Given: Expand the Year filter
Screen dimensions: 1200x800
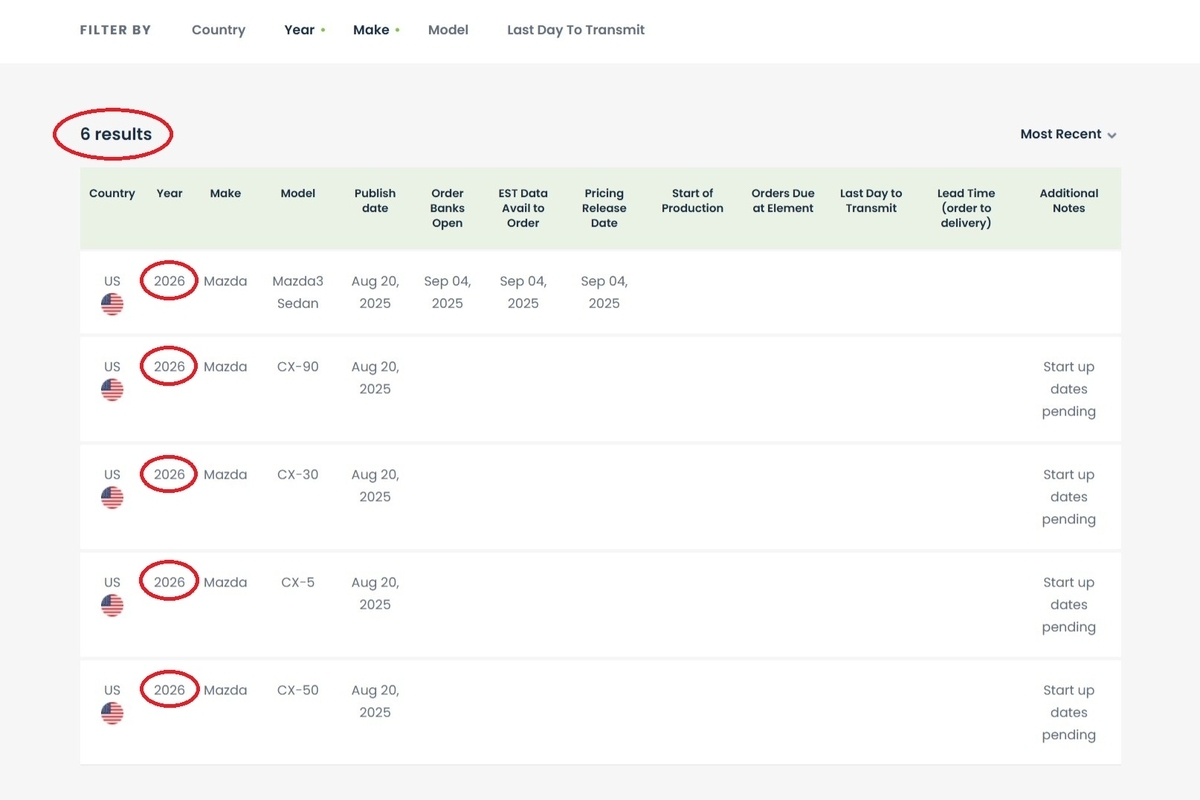Looking at the screenshot, I should 300,30.
